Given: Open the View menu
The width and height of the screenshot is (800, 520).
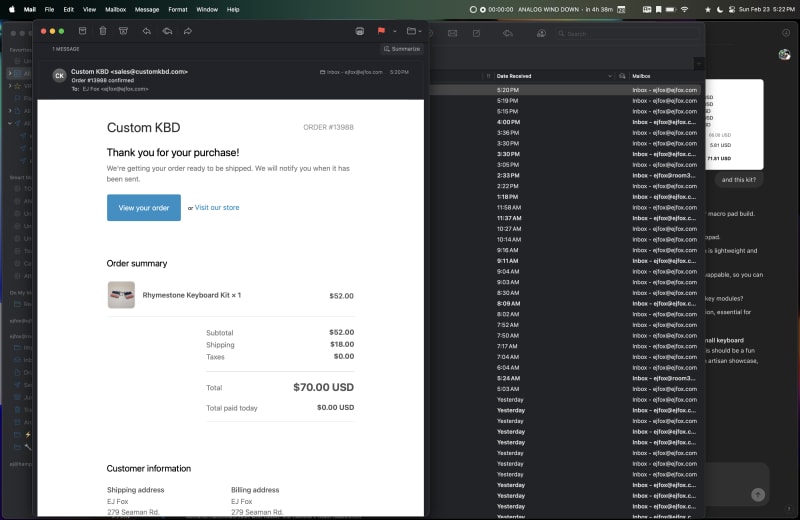Looking at the screenshot, I should (x=89, y=9).
